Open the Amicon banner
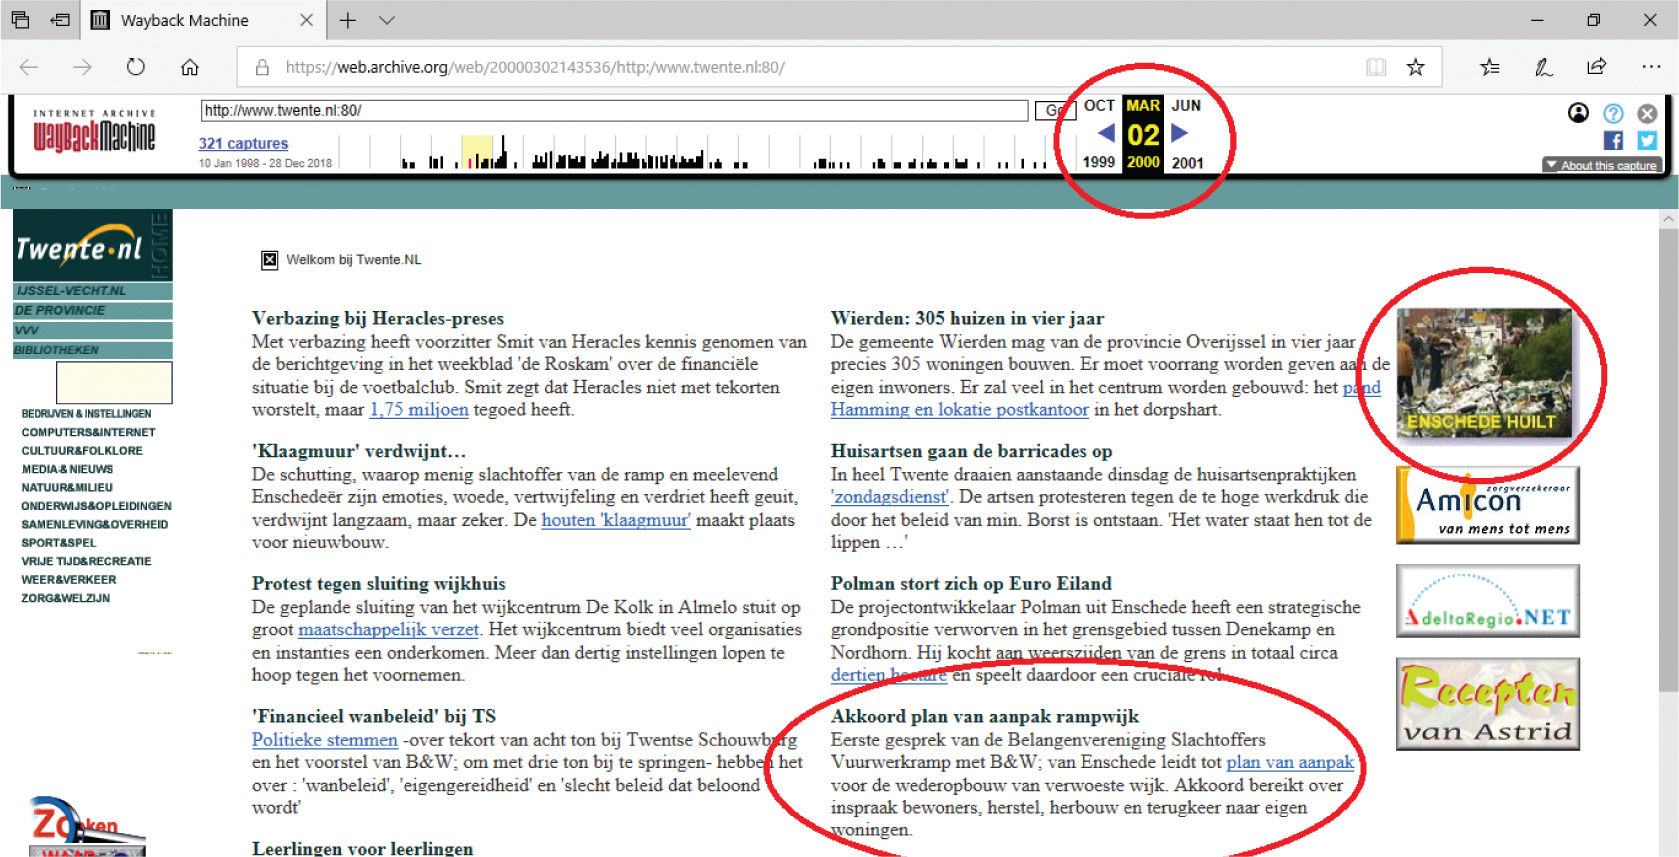 (1488, 505)
